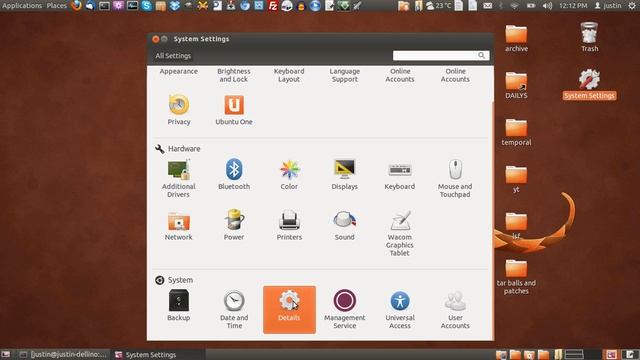
Task: Select the archive folder on desktop
Action: pos(516,38)
